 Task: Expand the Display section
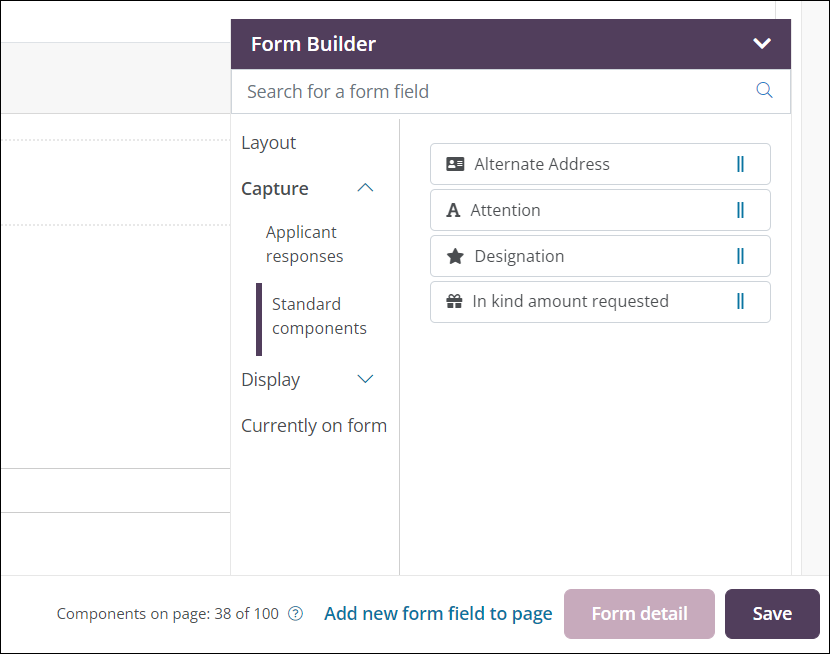click(x=365, y=379)
